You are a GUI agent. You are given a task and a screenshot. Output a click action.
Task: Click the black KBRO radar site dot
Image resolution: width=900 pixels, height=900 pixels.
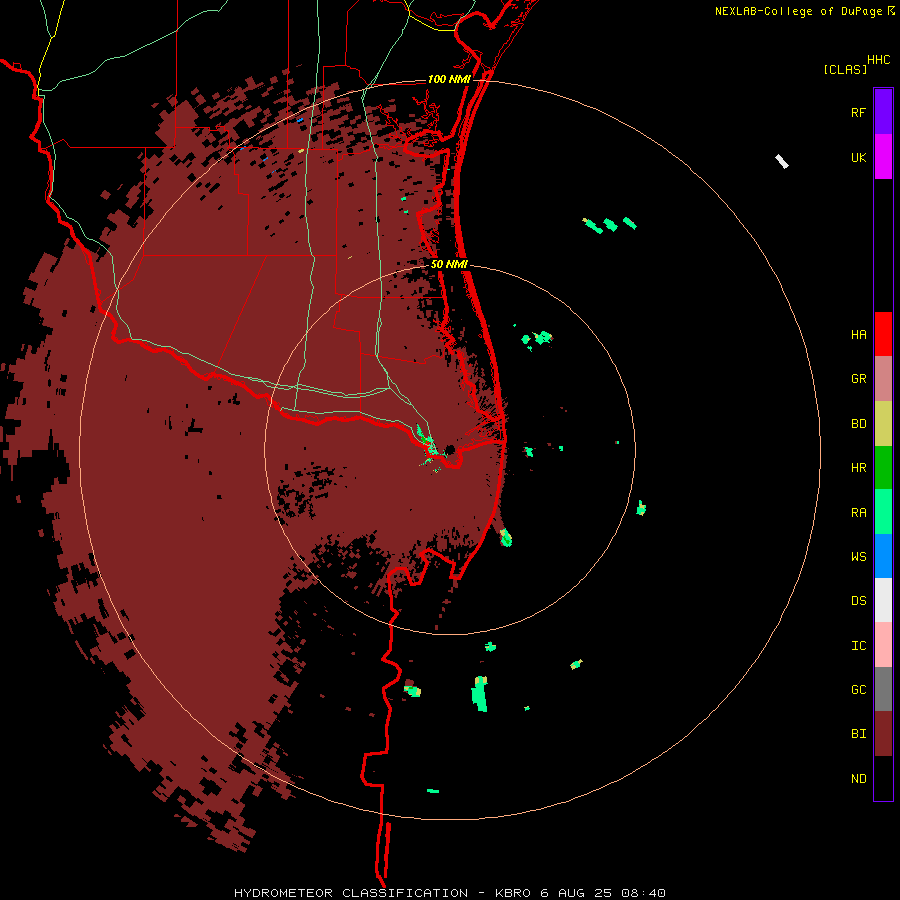[450, 449]
